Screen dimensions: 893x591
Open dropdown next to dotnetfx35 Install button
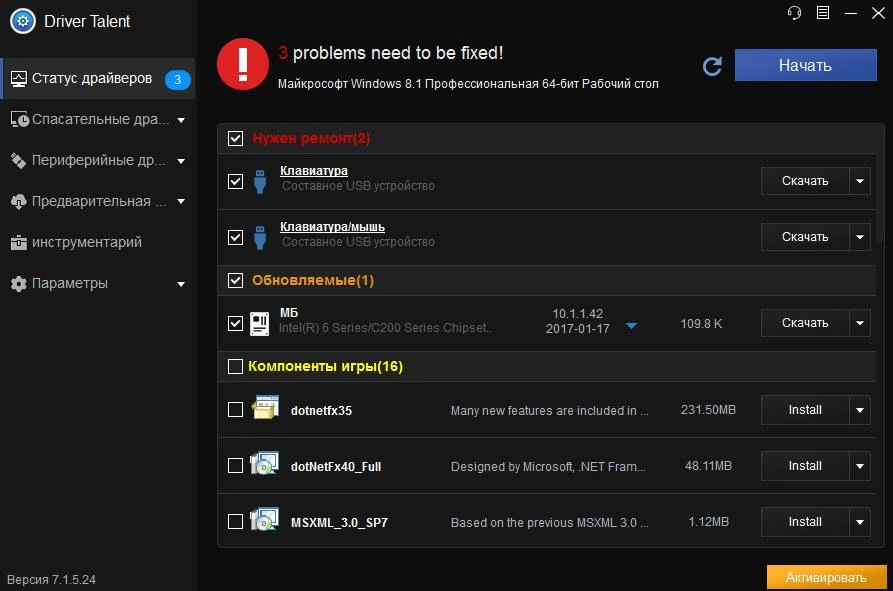(x=860, y=410)
